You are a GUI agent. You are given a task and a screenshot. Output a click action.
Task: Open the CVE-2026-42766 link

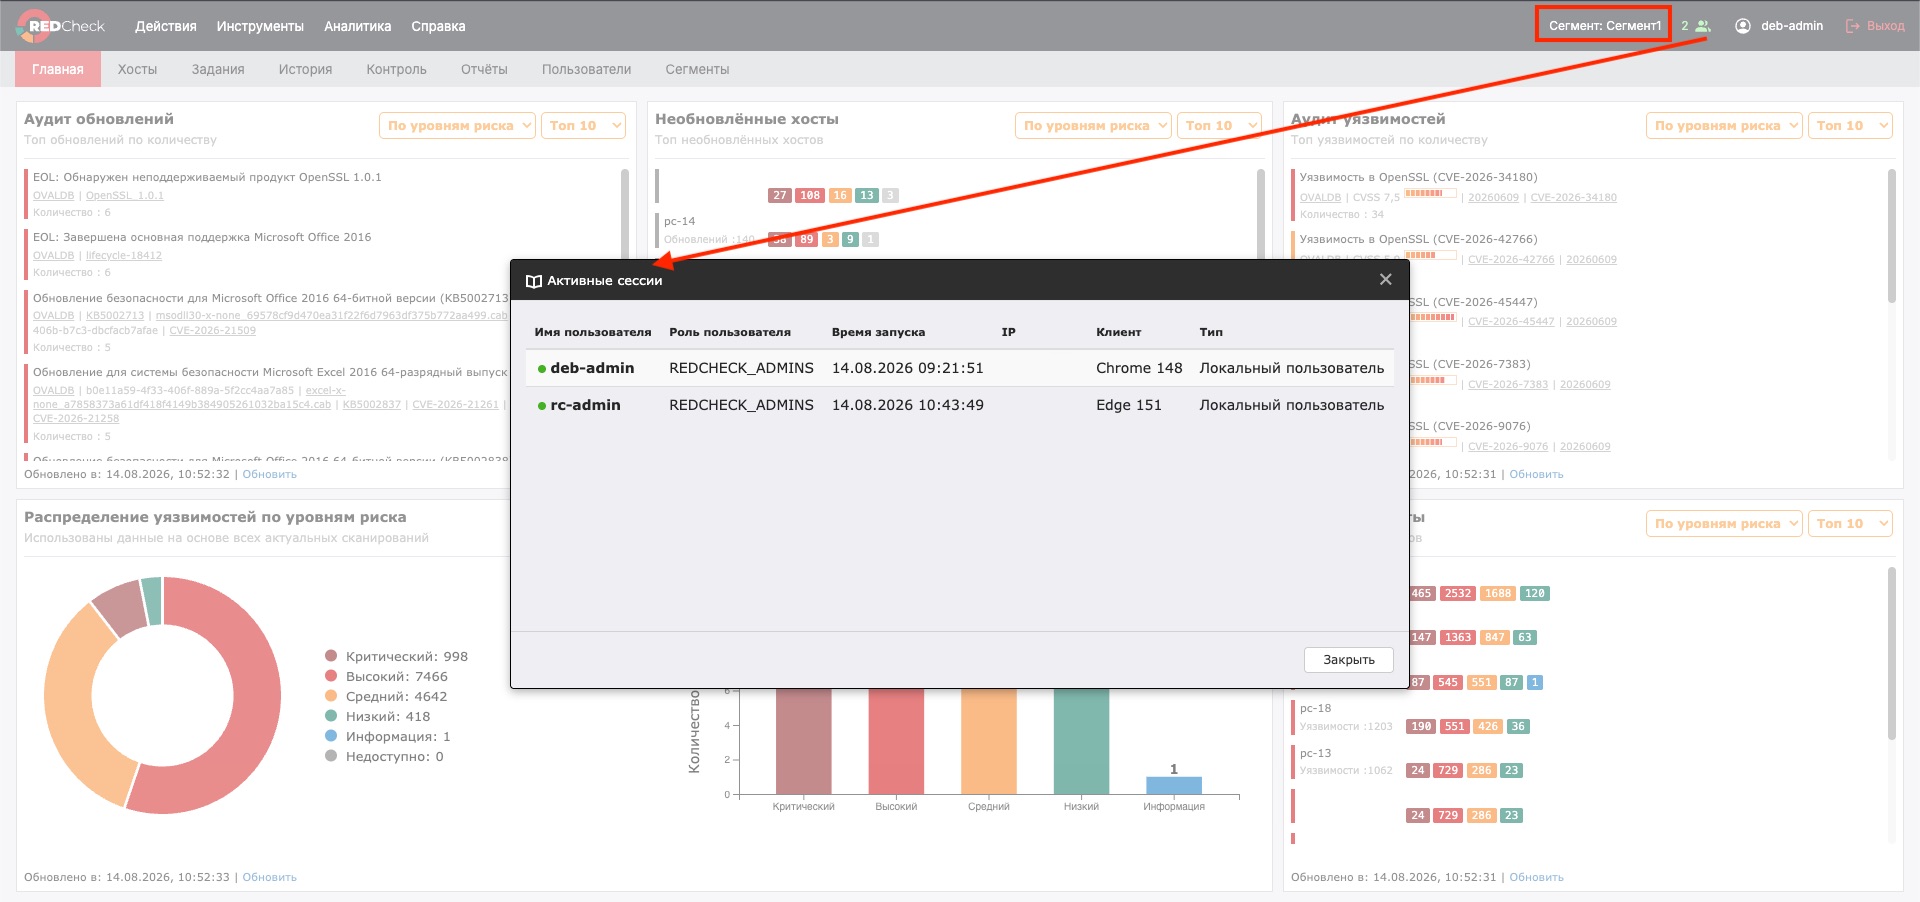point(1511,259)
